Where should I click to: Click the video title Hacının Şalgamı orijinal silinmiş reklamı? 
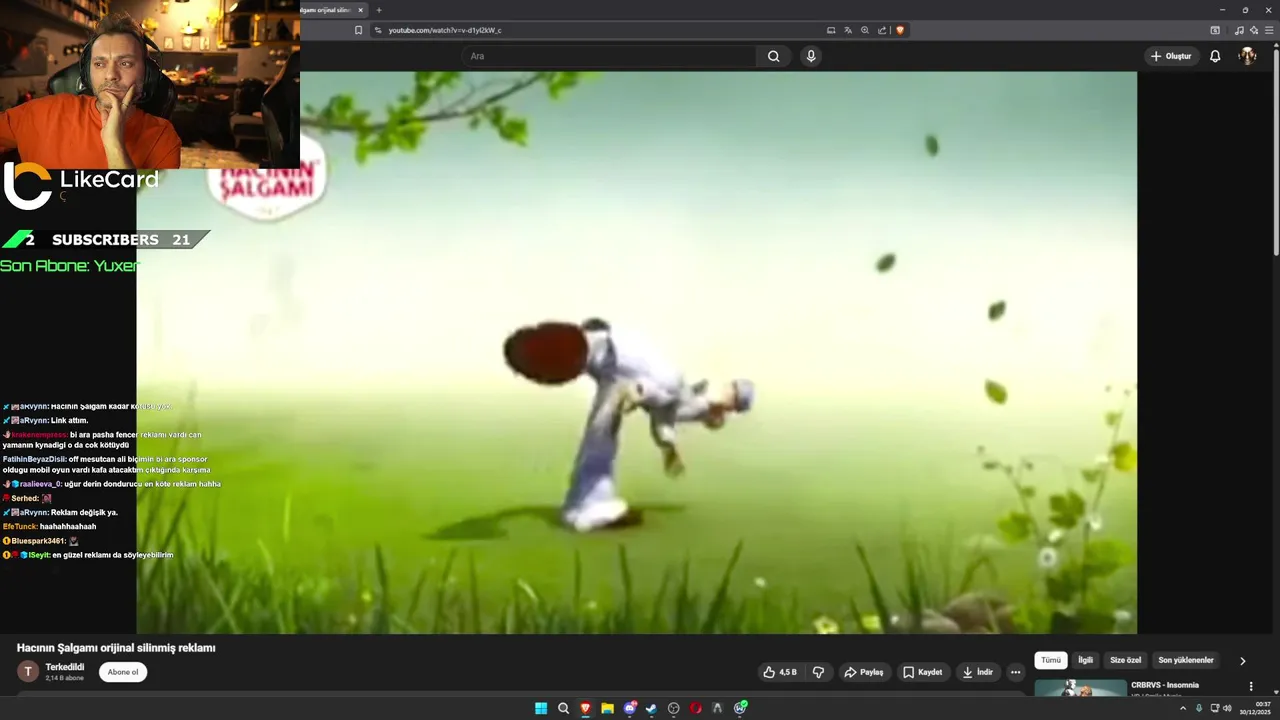tap(116, 648)
